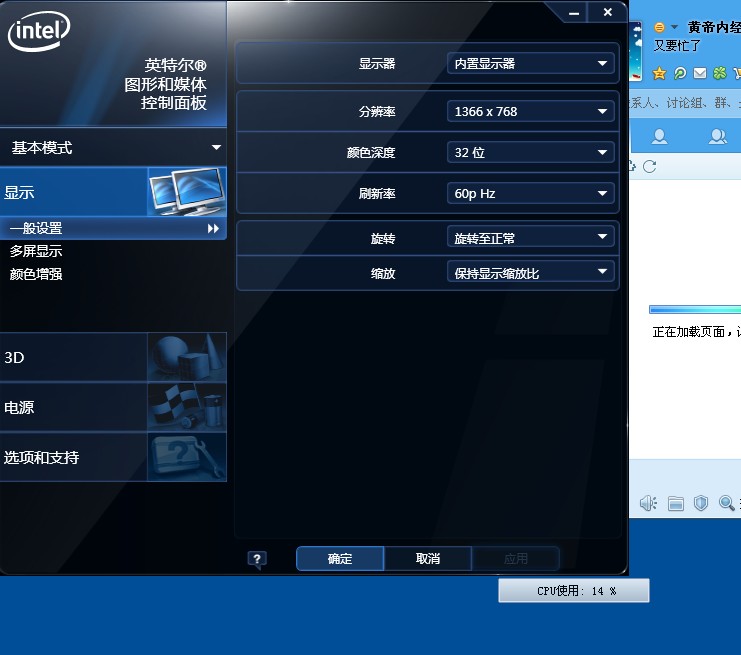Click the CPU使用 usage indicator
Image resolution: width=741 pixels, height=655 pixels.
574,591
